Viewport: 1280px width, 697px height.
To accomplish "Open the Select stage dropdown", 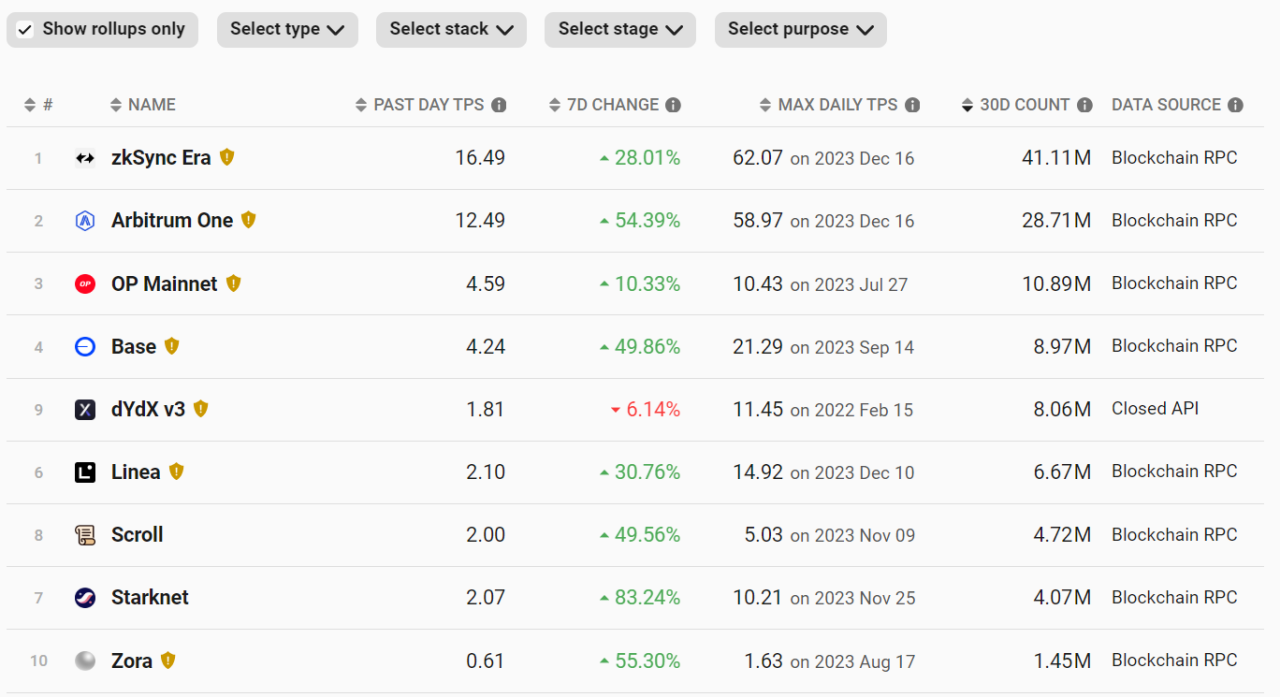I will click(x=620, y=30).
